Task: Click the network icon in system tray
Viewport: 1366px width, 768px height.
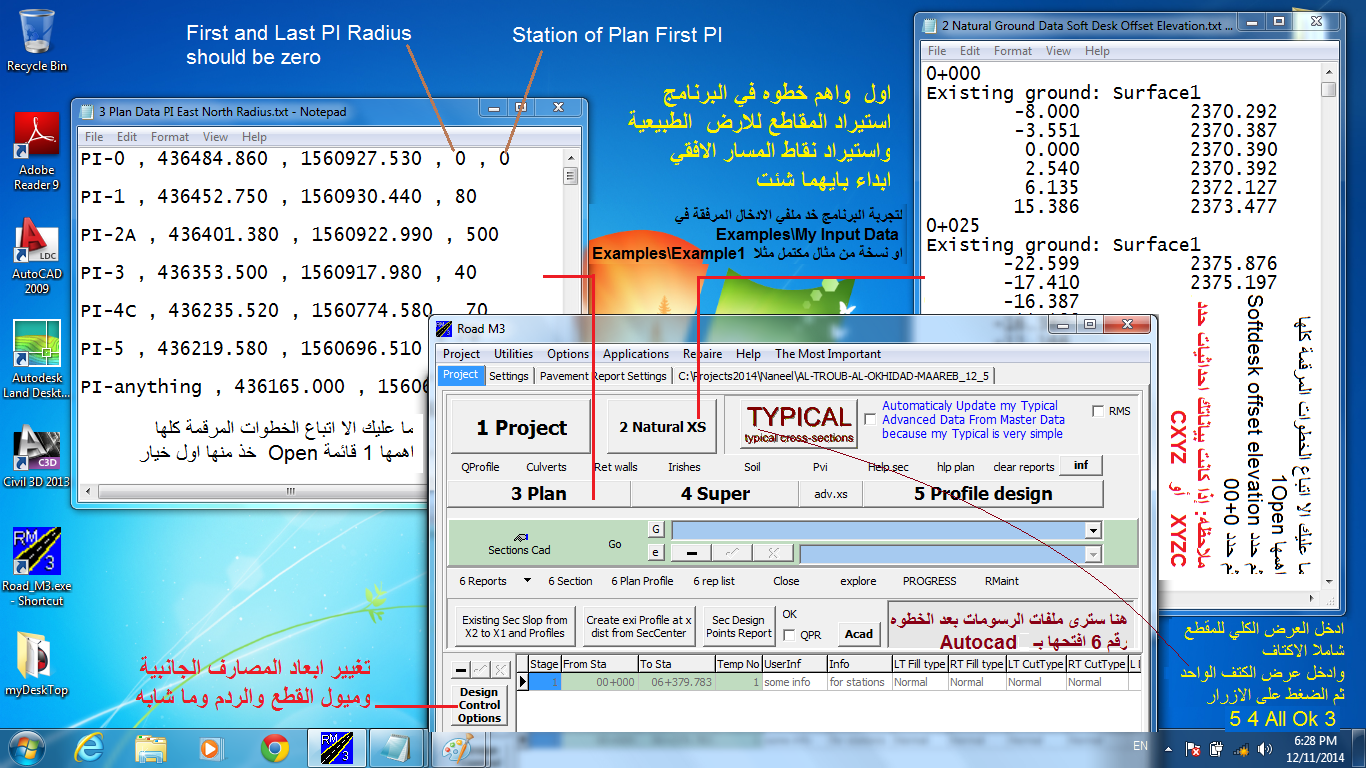Action: pyautogui.click(x=1242, y=748)
